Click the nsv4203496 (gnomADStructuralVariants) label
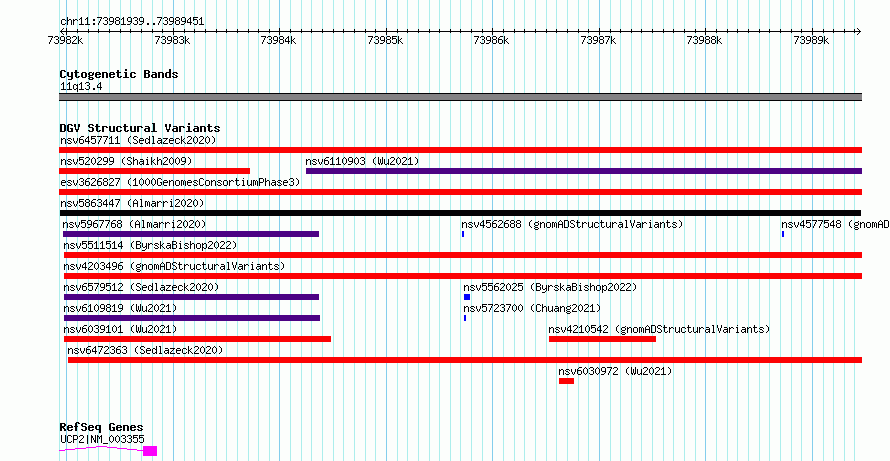Image resolution: width=890 pixels, height=461 pixels. 174,266
